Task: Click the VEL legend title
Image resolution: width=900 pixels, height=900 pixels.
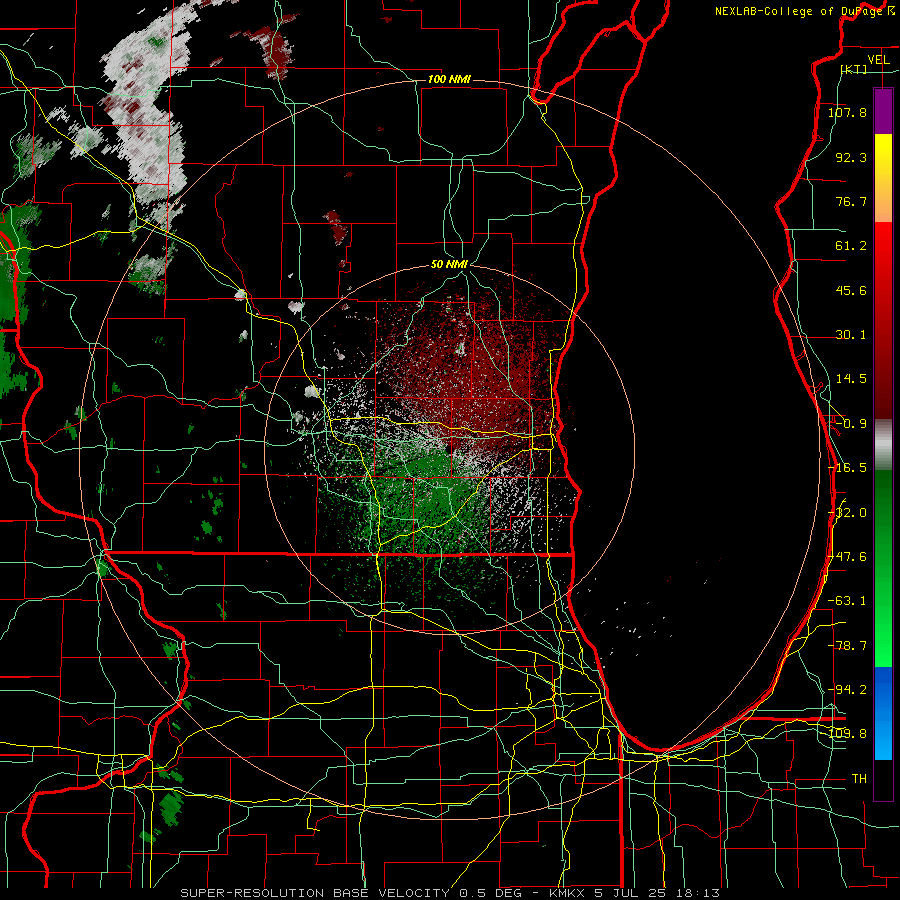Action: click(878, 60)
